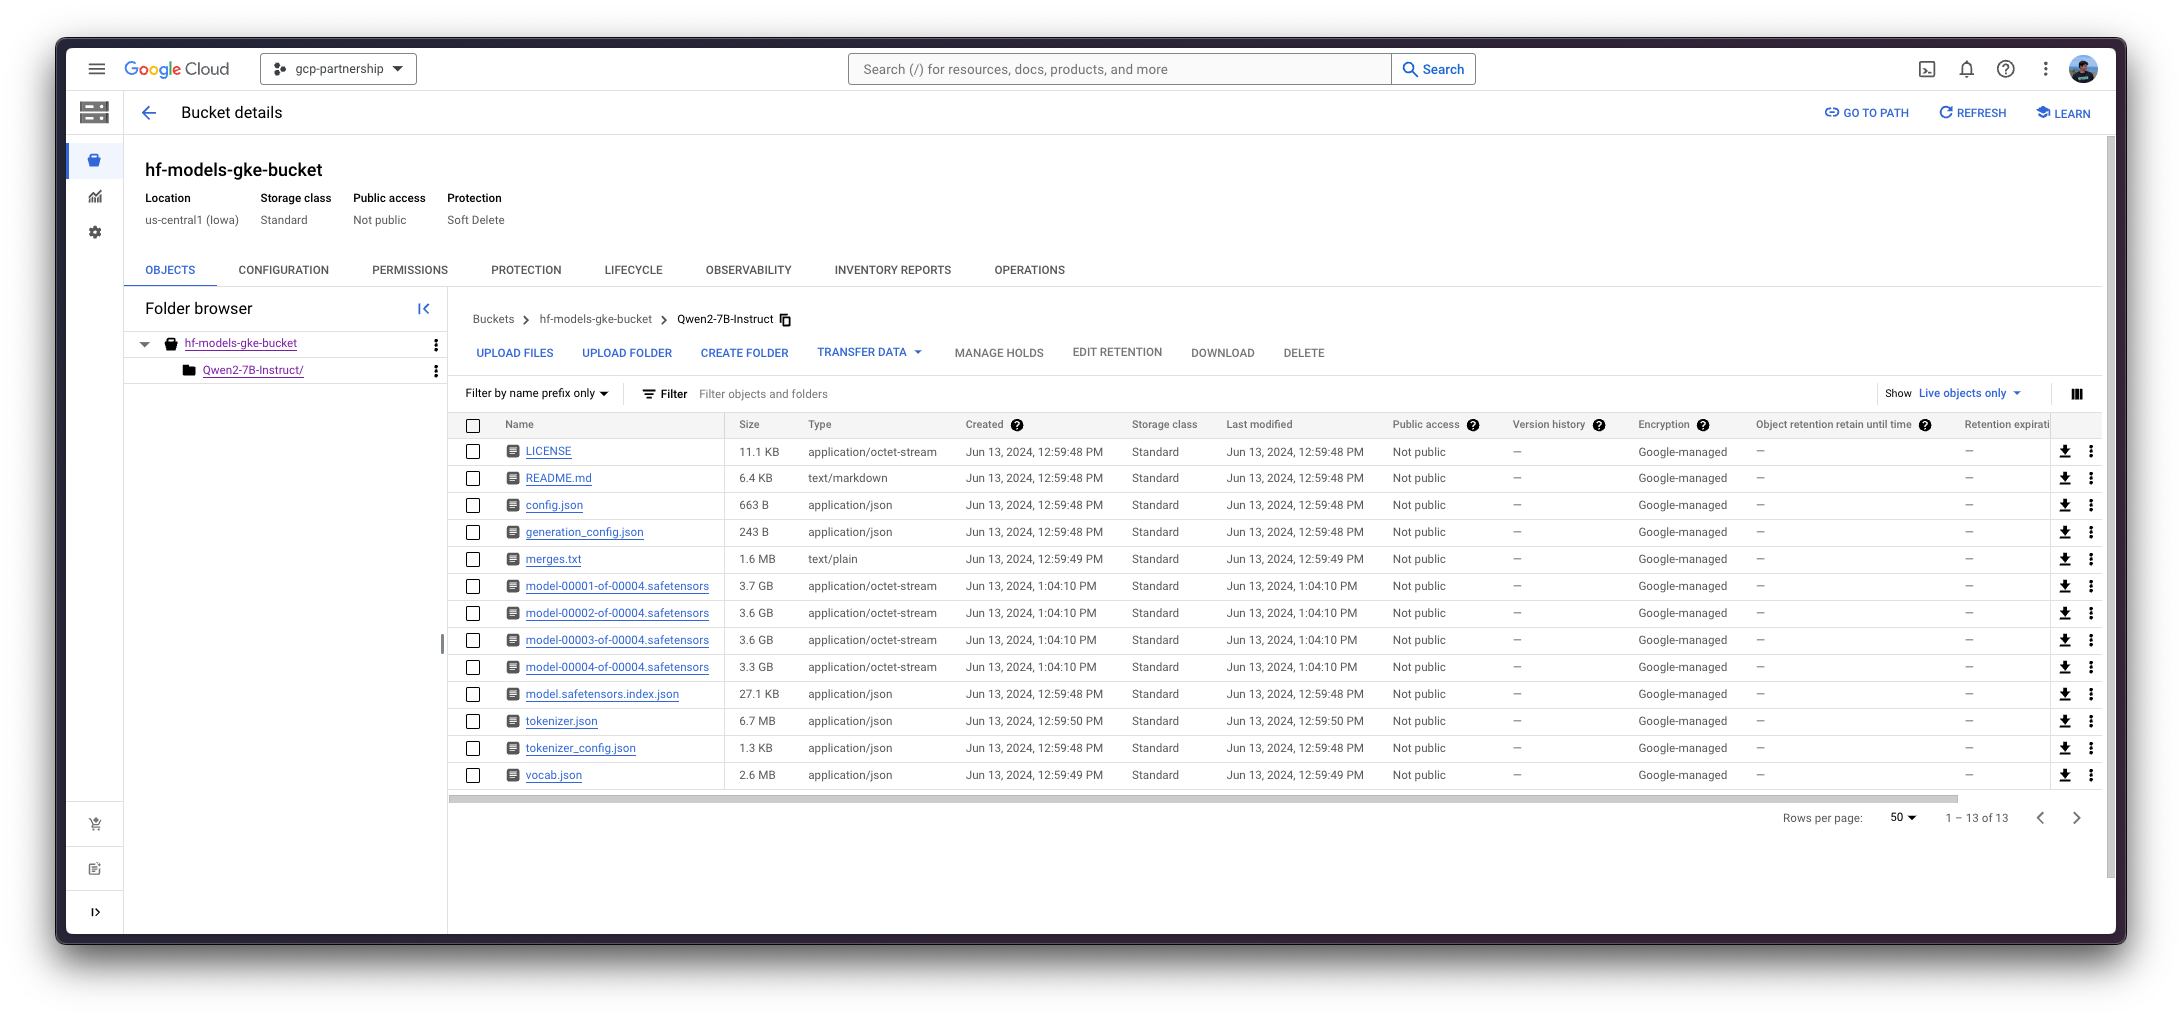Go back using the arrow beside Bucket details
This screenshot has height=1018, width=2182.
(149, 113)
